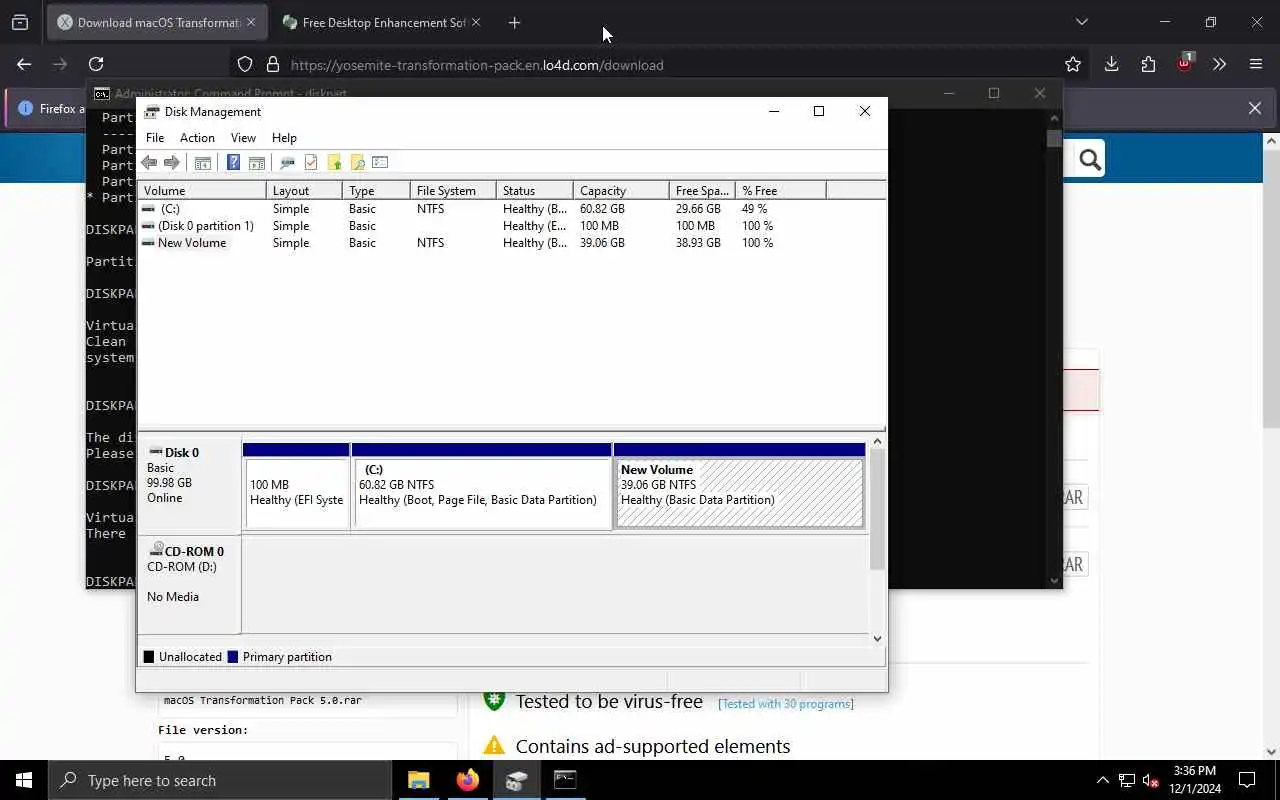Close the Download macOS Transformation tab

[x=251, y=22]
